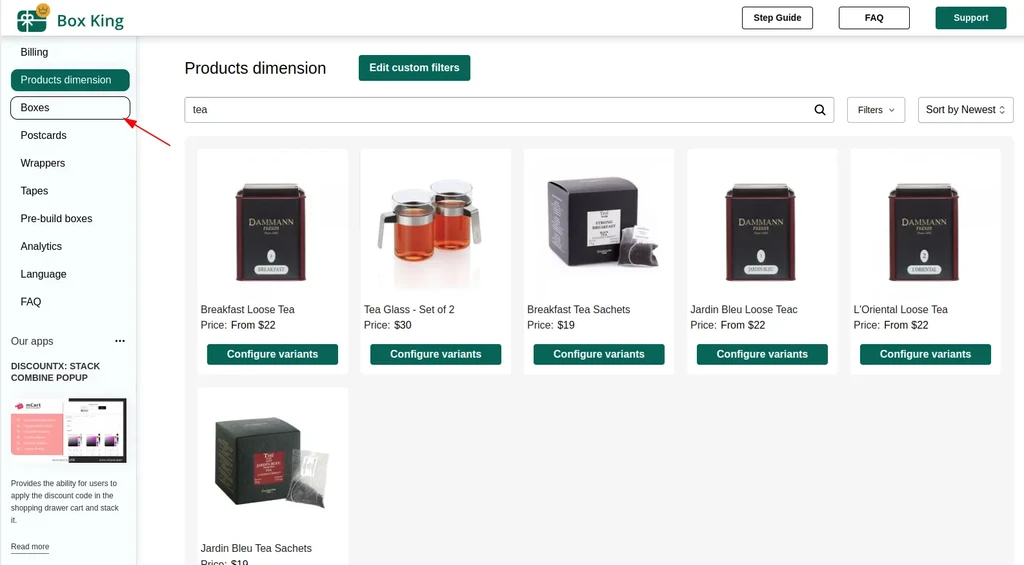Click the Box King logo icon
The image size is (1024, 565).
pos(32,18)
